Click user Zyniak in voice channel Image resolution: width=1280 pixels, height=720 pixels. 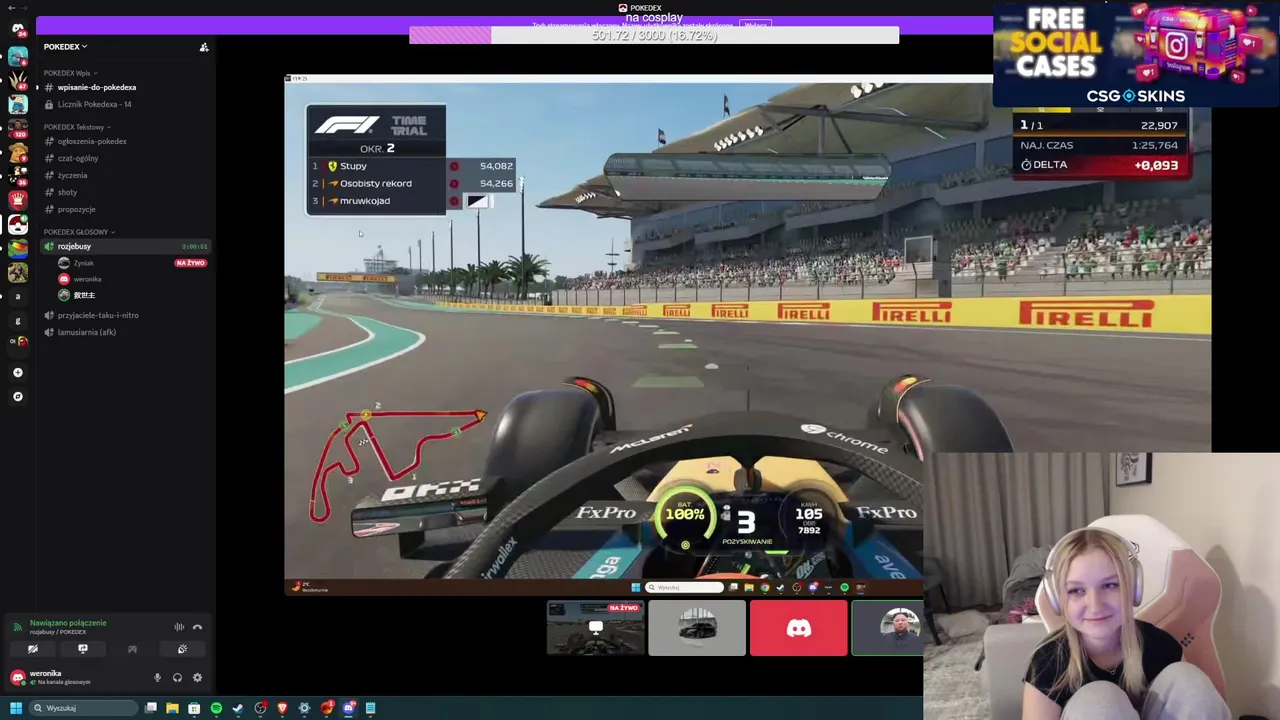click(83, 263)
